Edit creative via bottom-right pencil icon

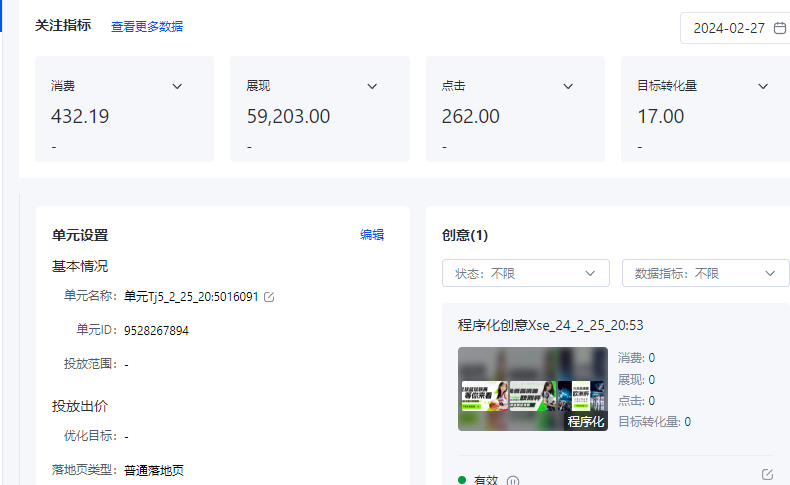(x=767, y=474)
